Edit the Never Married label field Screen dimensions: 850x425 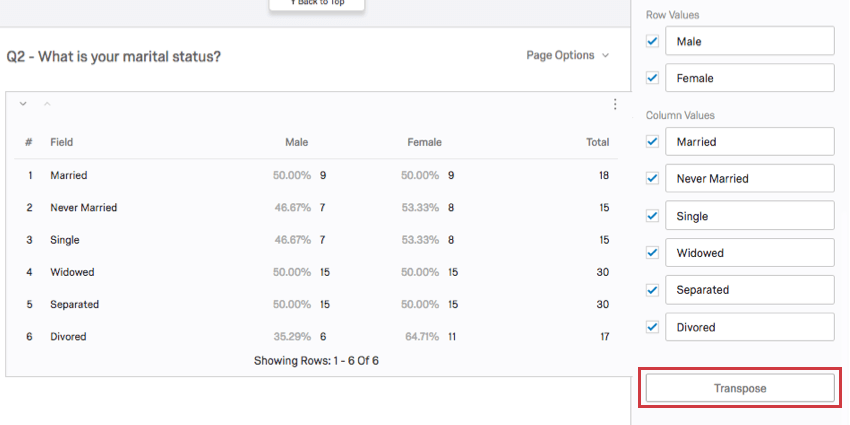coord(750,179)
